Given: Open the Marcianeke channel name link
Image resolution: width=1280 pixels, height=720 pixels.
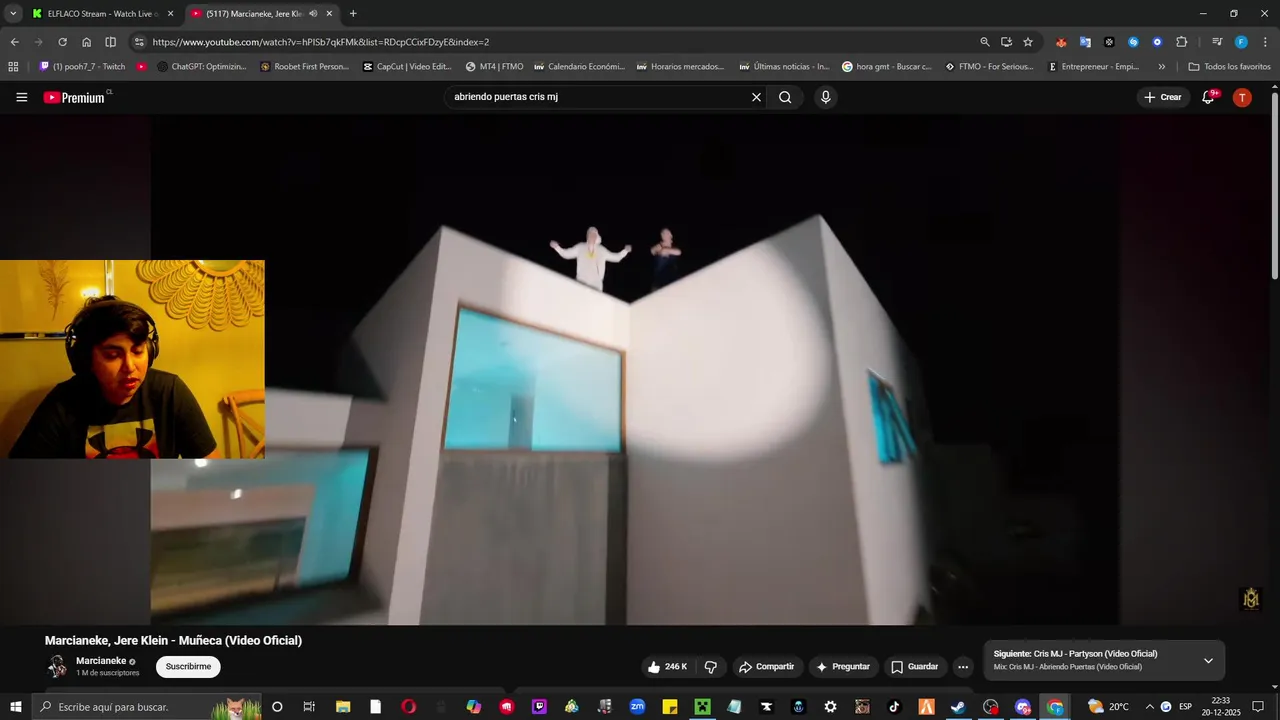Looking at the screenshot, I should (x=101, y=661).
